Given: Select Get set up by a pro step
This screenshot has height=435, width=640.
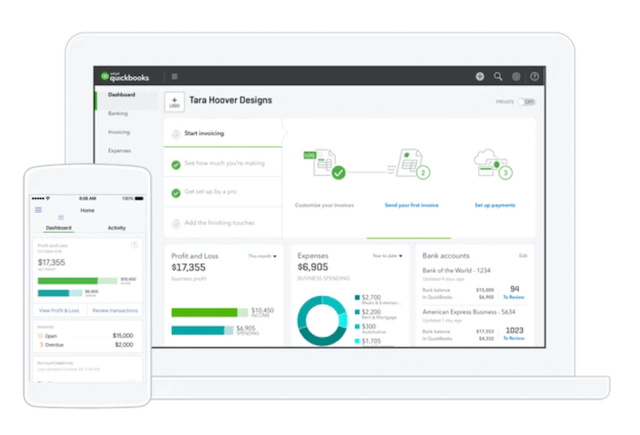Looking at the screenshot, I should (x=223, y=192).
